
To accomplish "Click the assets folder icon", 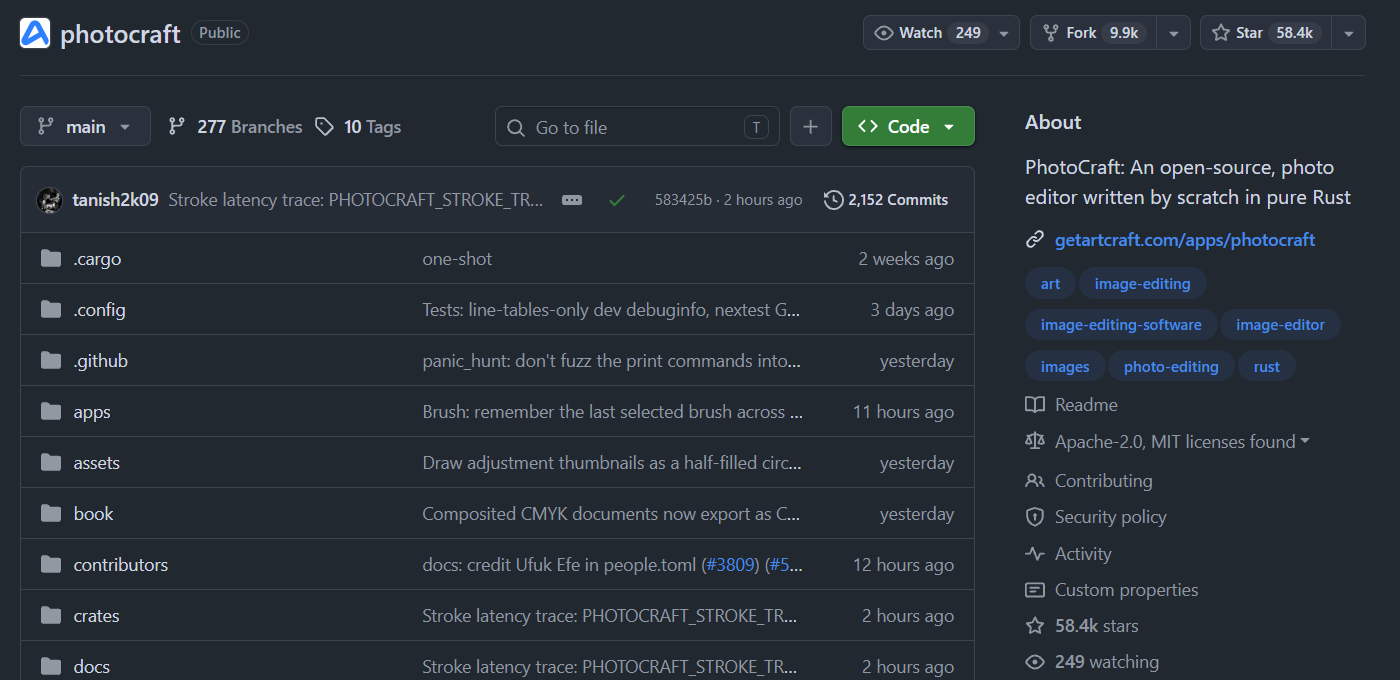I will click(x=51, y=463).
